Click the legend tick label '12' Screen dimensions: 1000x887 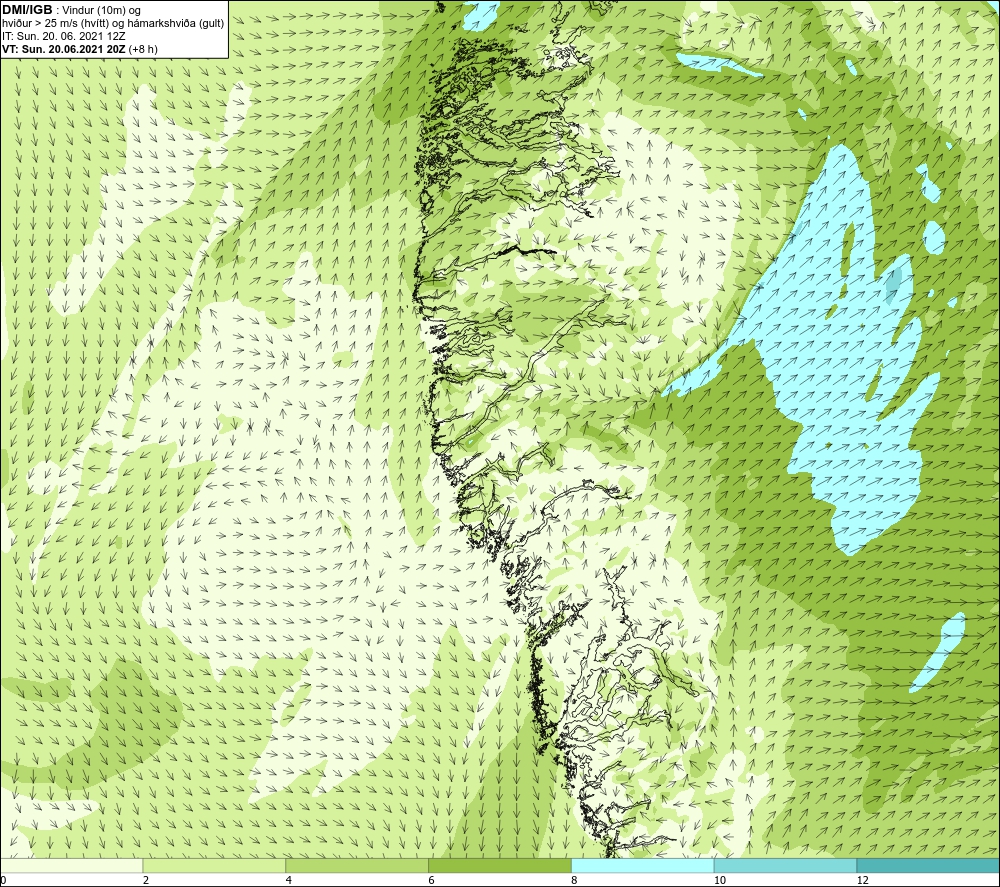pos(862,881)
